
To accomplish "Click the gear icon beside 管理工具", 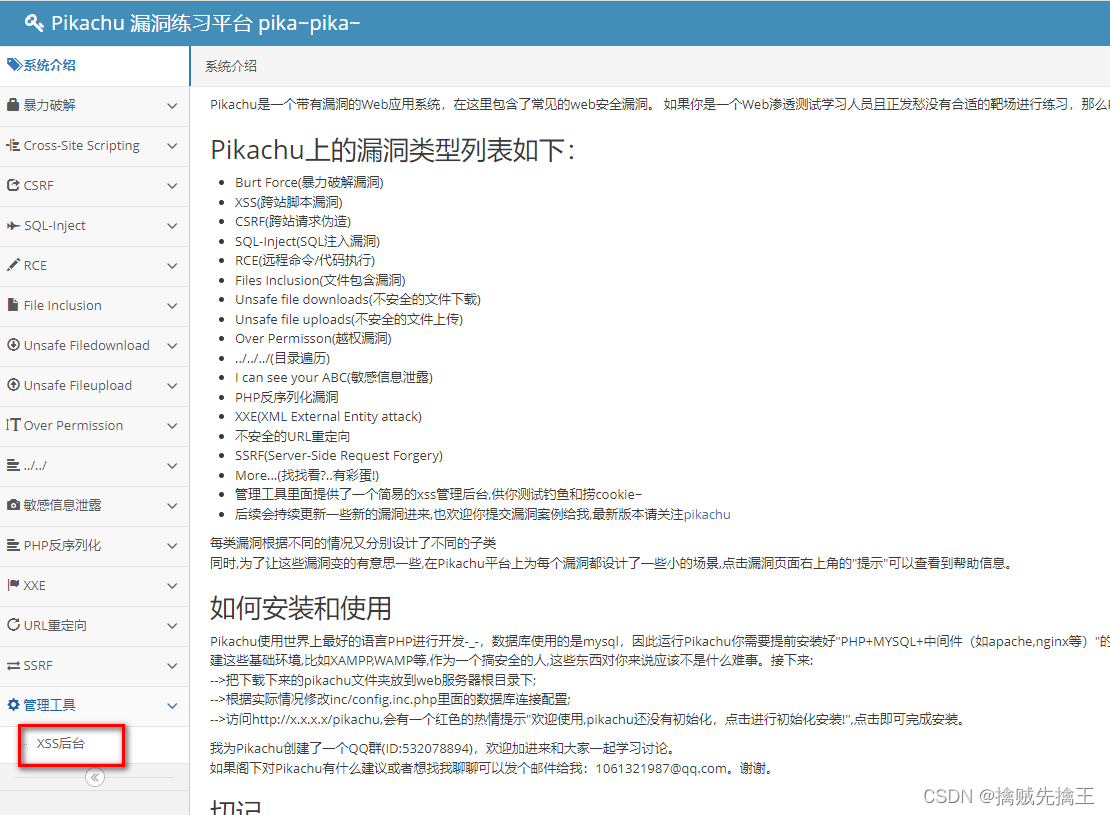I will 13,705.
